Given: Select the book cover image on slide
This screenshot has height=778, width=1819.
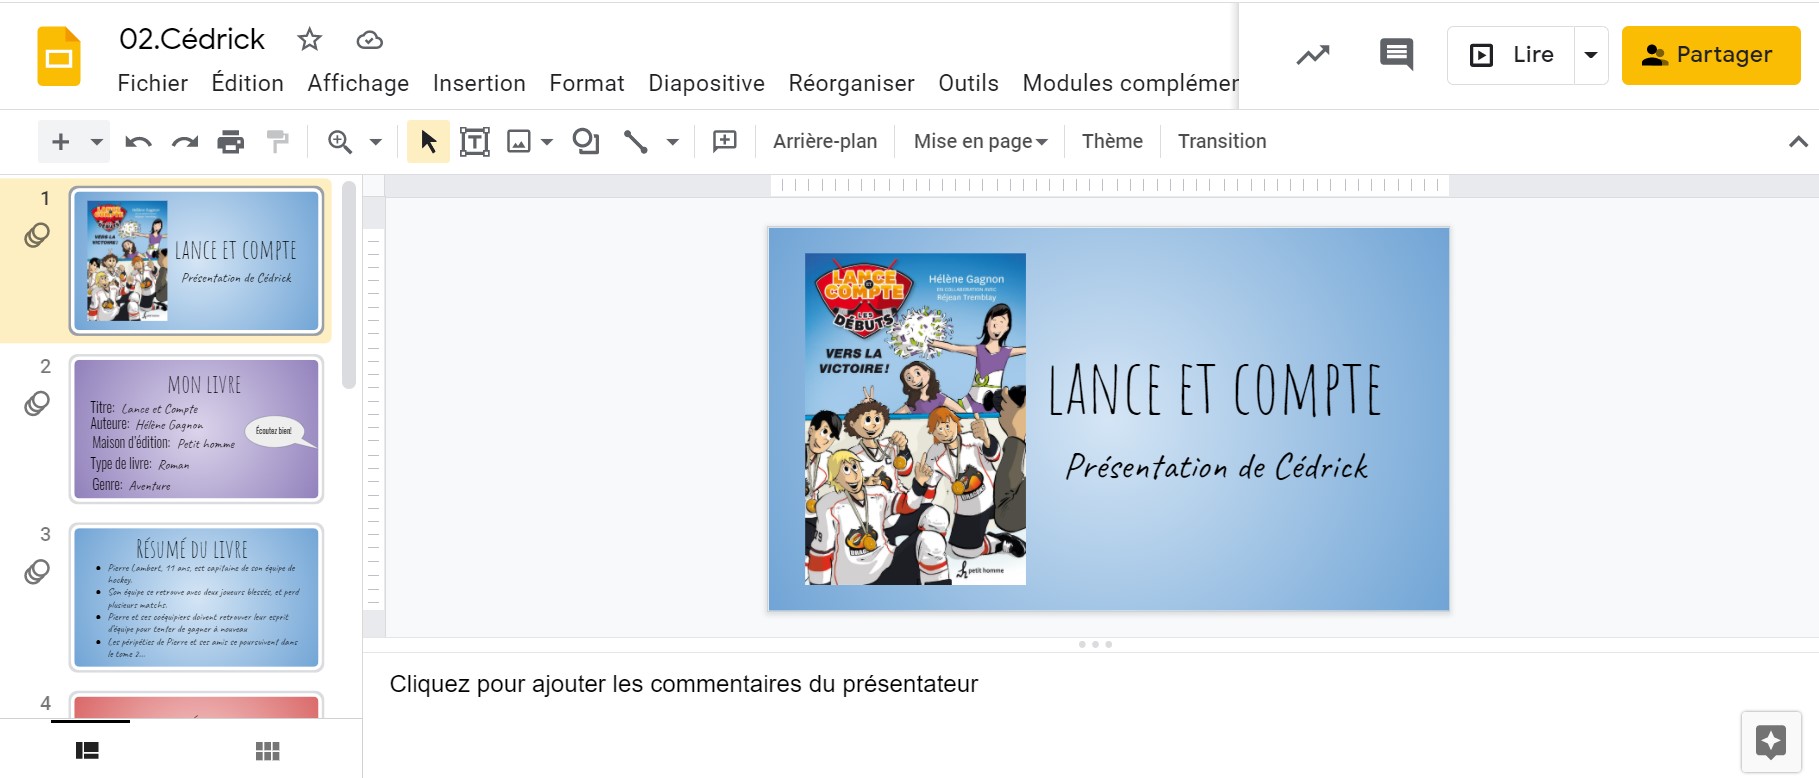Looking at the screenshot, I should pyautogui.click(x=916, y=419).
